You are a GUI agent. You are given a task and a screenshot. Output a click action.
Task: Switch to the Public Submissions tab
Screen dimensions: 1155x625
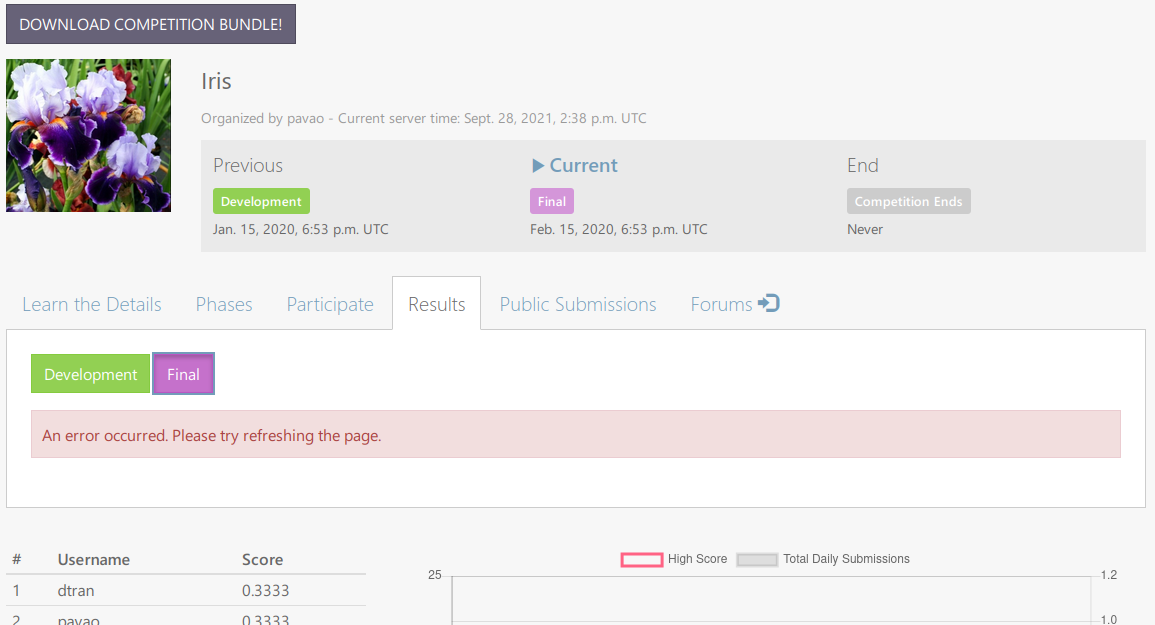577,303
